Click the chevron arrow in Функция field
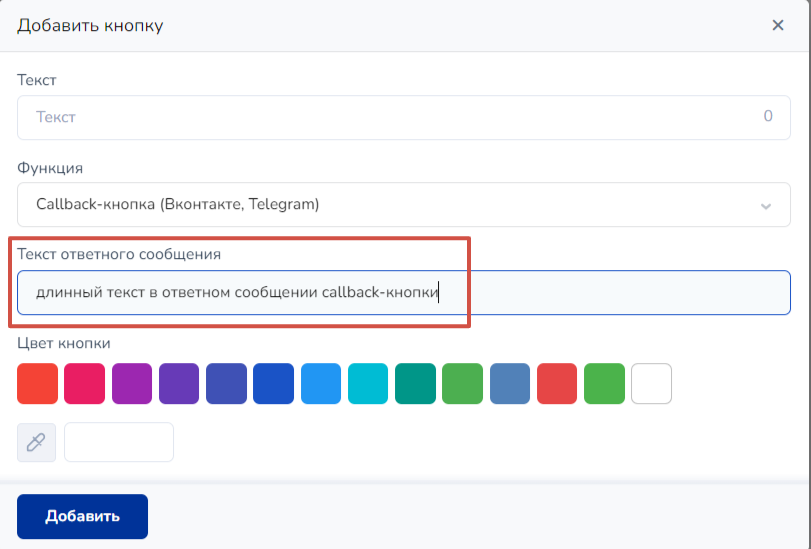The image size is (811, 549). click(x=766, y=206)
